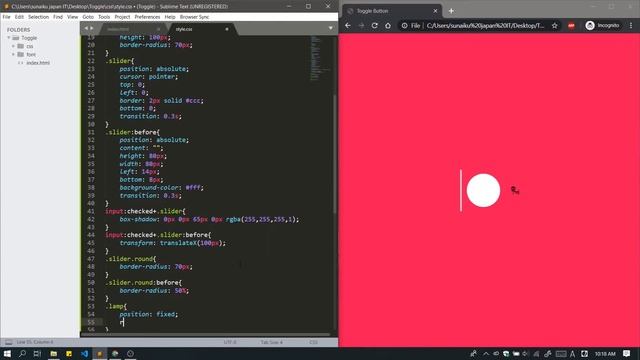Viewport: 640px width, 360px height.
Task: Switch to the style.css editor tab
Action: click(184, 29)
